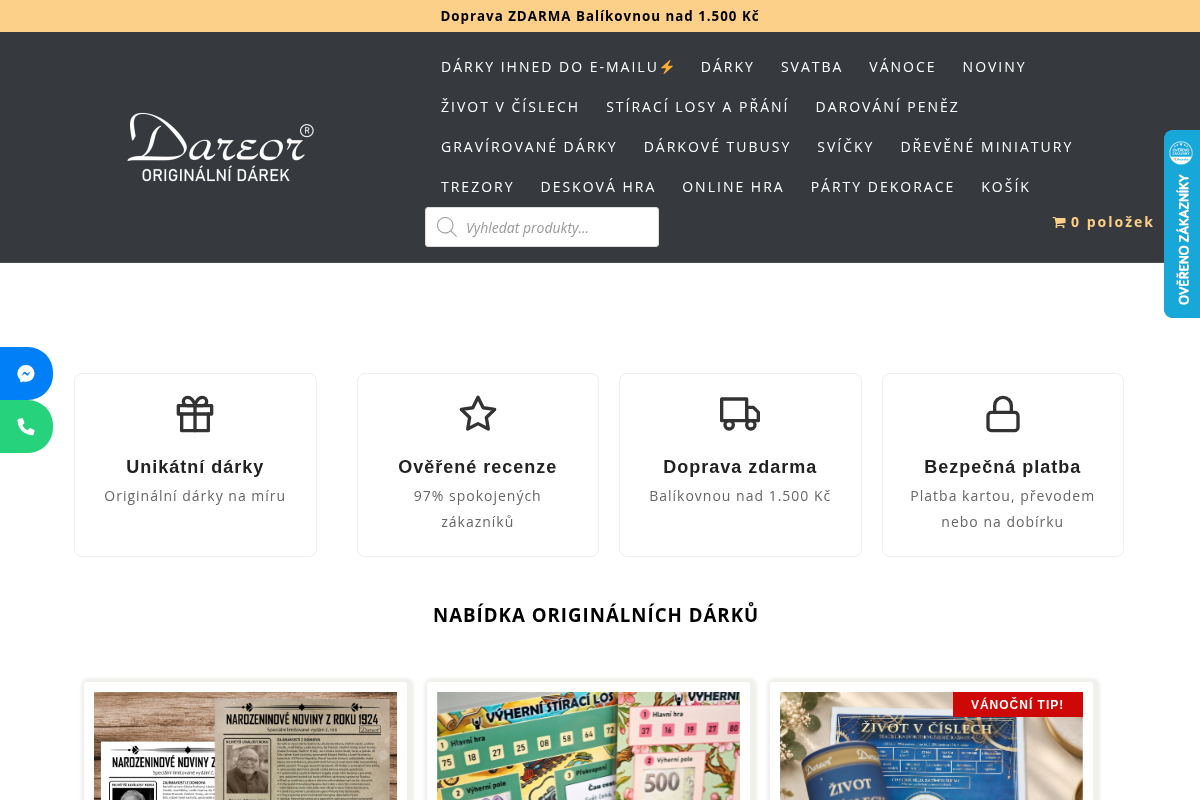
Task: Click the Ověřené recenze heading
Action: [478, 467]
